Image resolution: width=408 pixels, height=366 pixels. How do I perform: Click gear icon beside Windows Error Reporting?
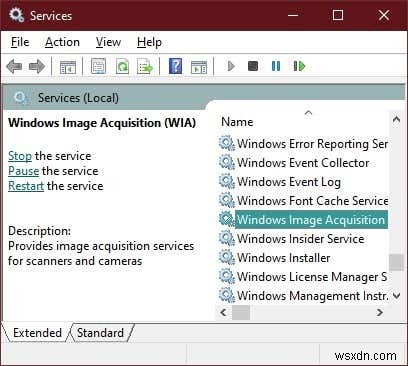[227, 143]
